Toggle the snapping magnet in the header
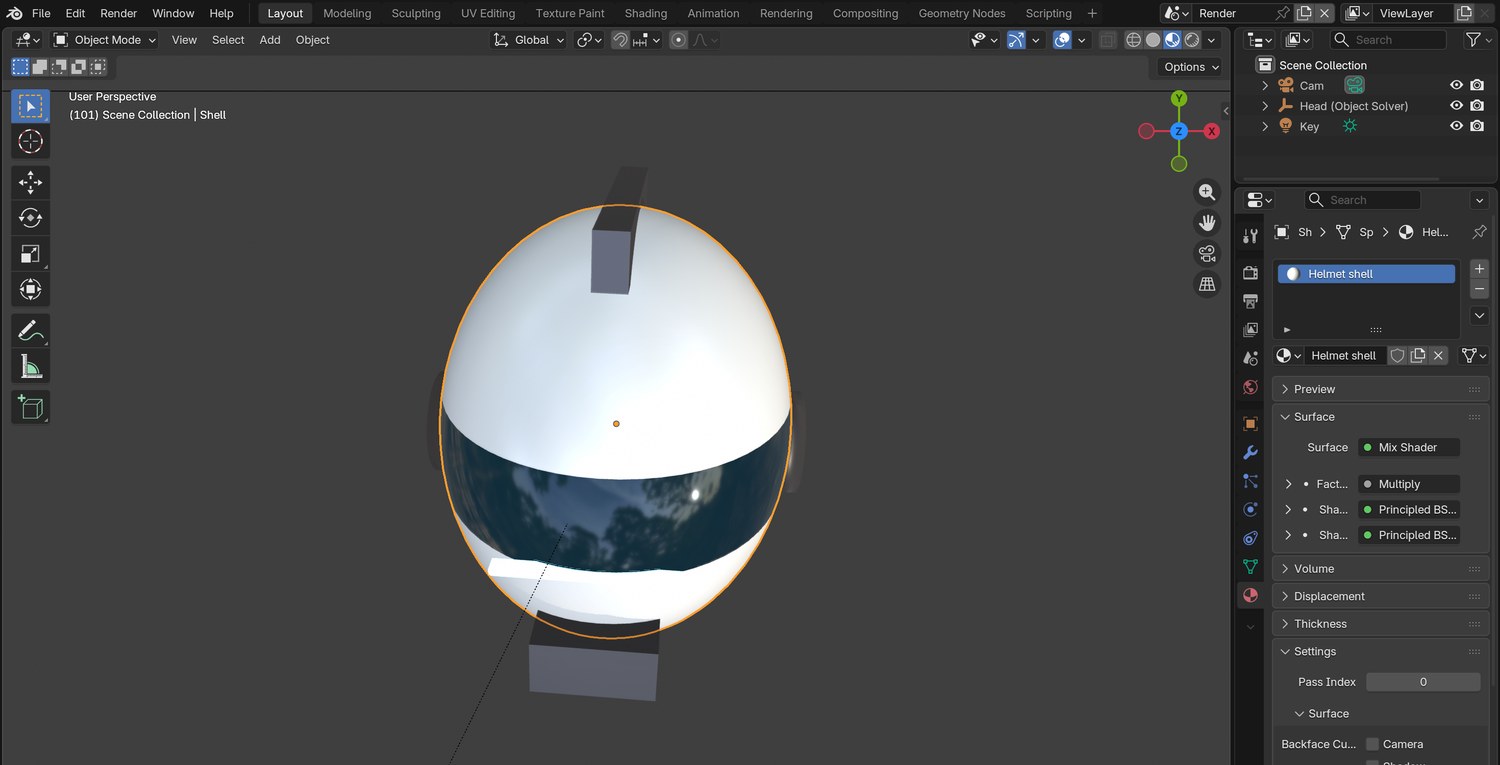Image resolution: width=1500 pixels, height=765 pixels. [620, 40]
